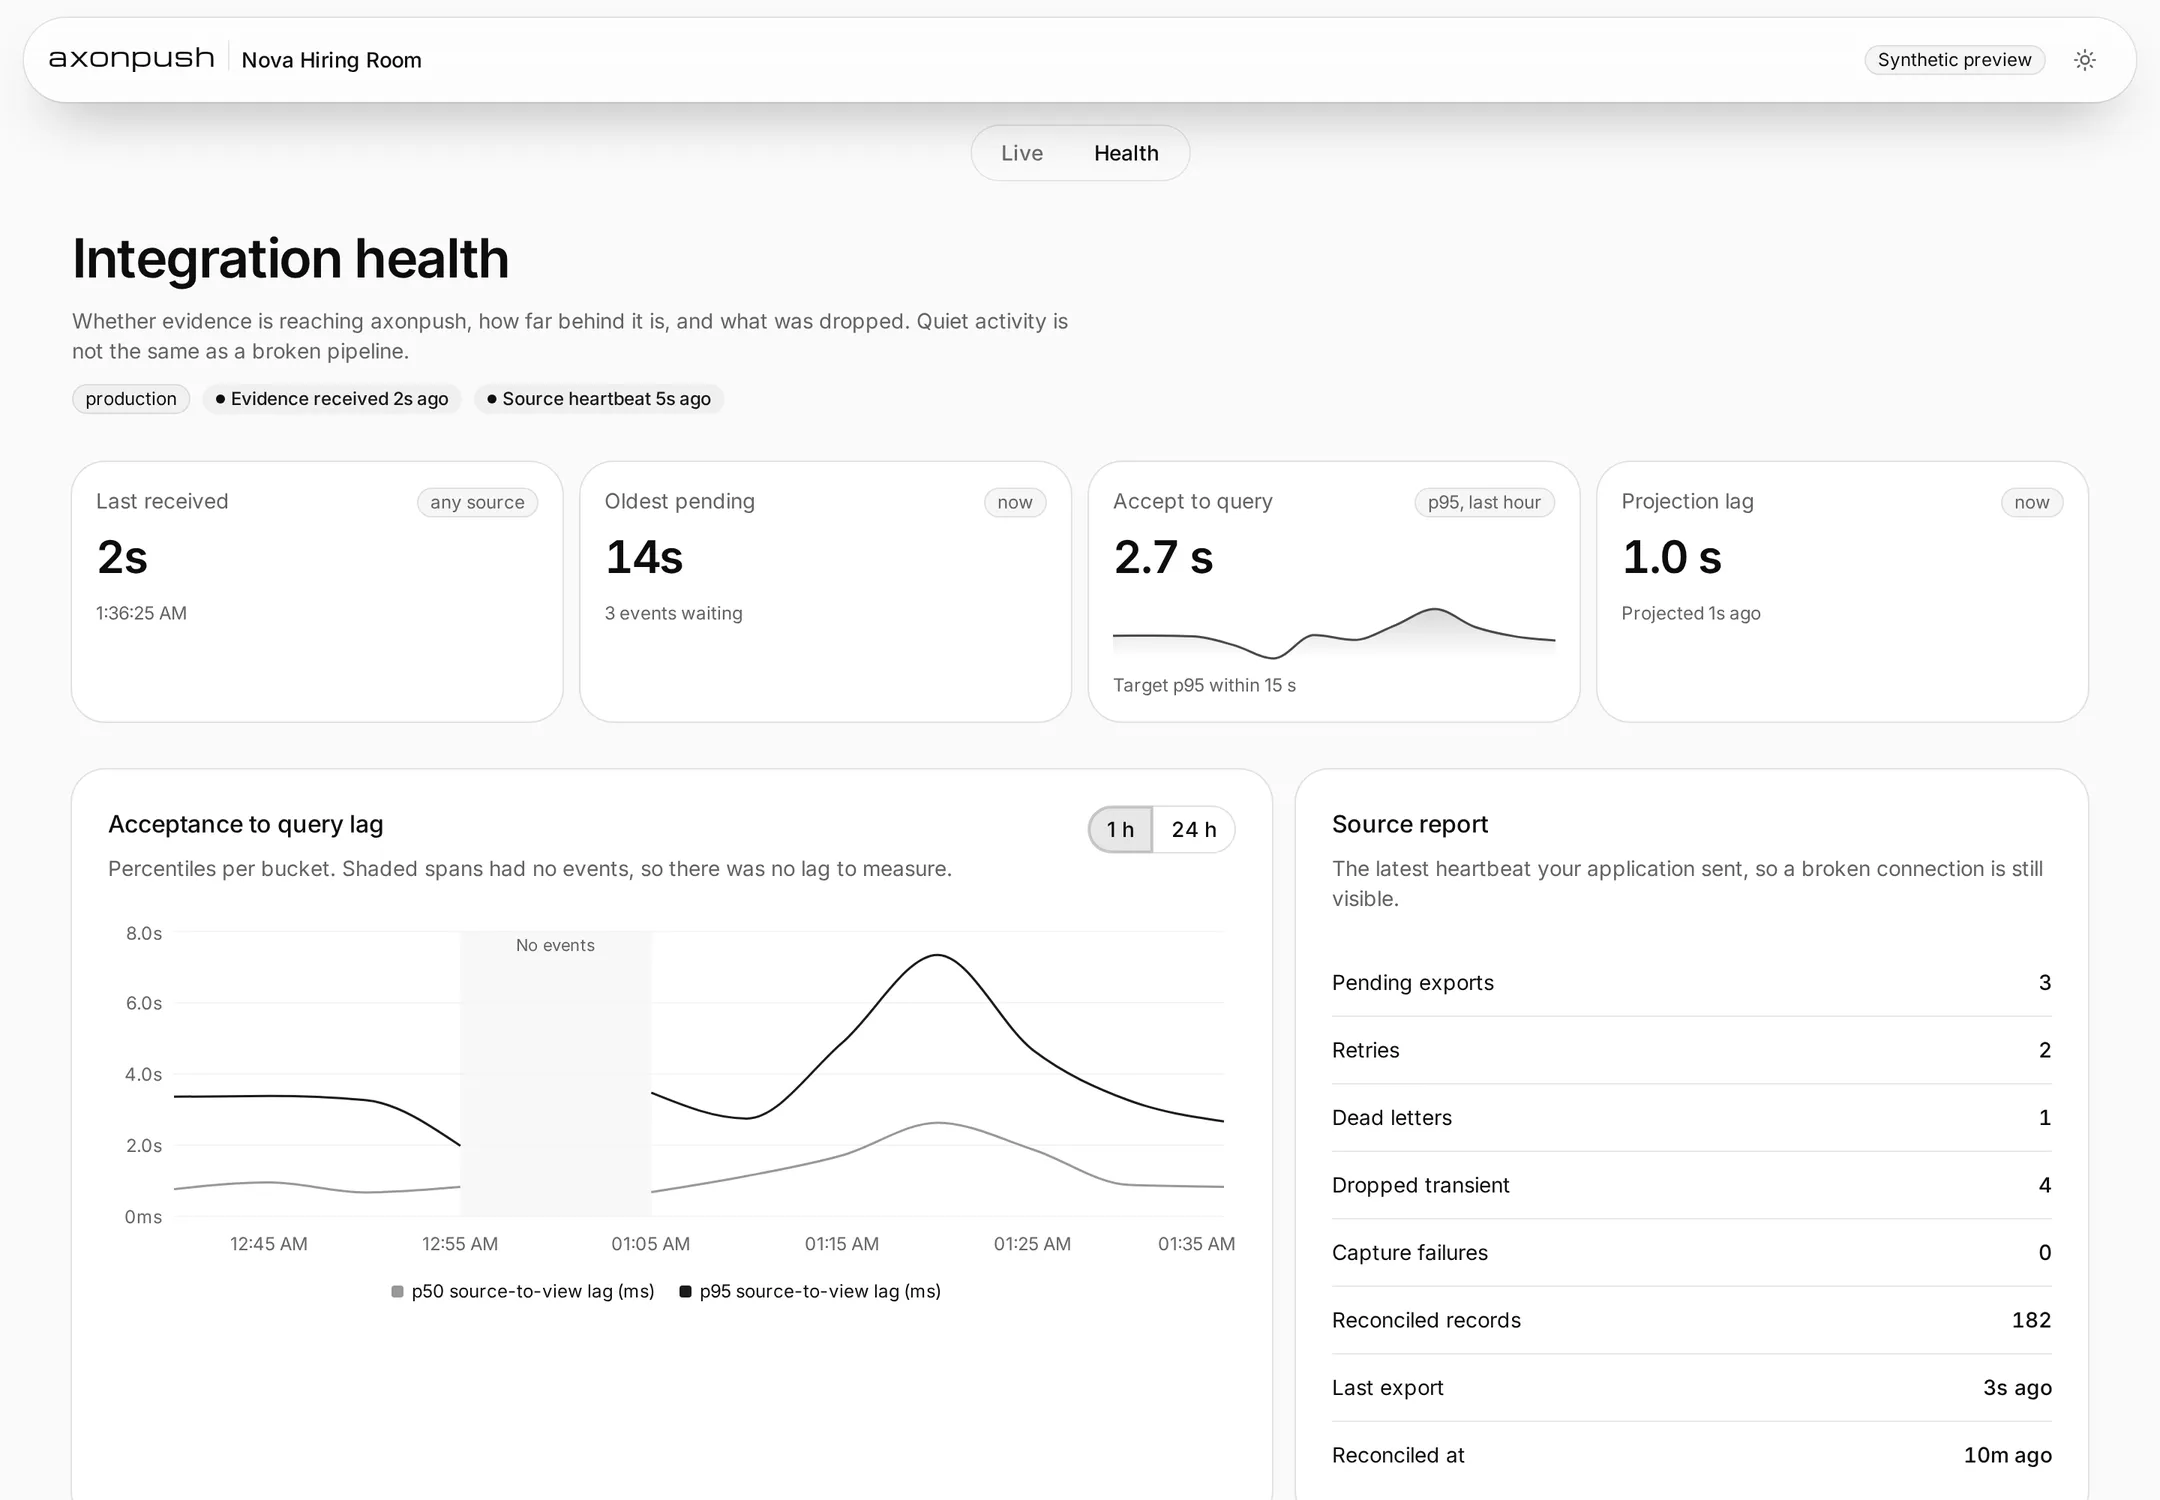Click the Nova Hiring Room title
Image resolution: width=2160 pixels, height=1500 pixels.
click(332, 60)
